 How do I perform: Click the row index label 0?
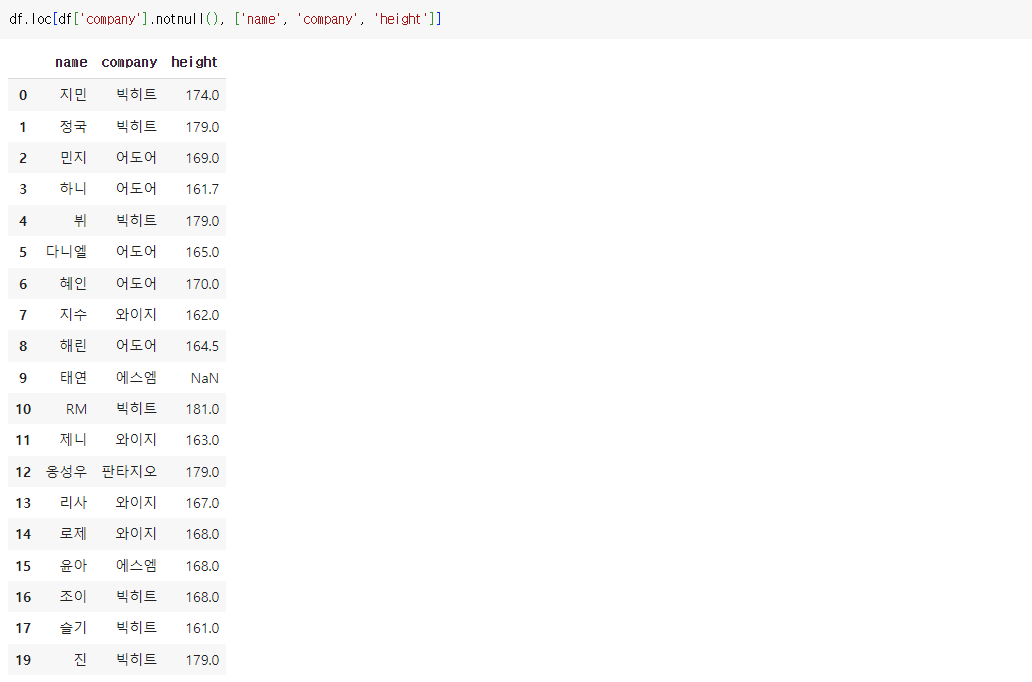(23, 95)
